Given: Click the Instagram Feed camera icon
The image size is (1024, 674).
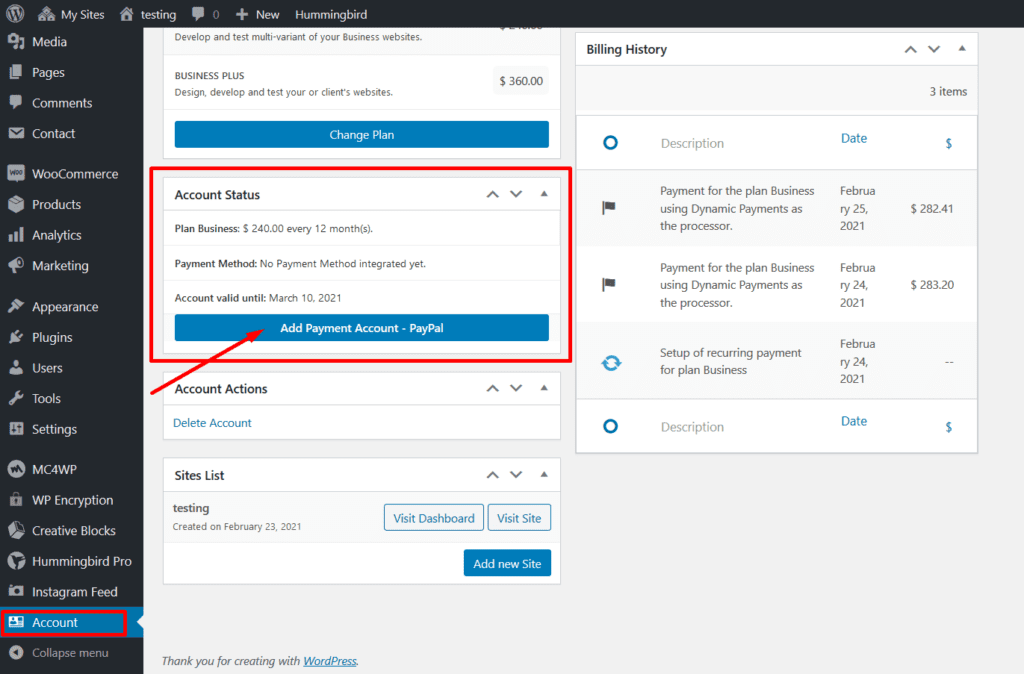Looking at the screenshot, I should pyautogui.click(x=16, y=592).
